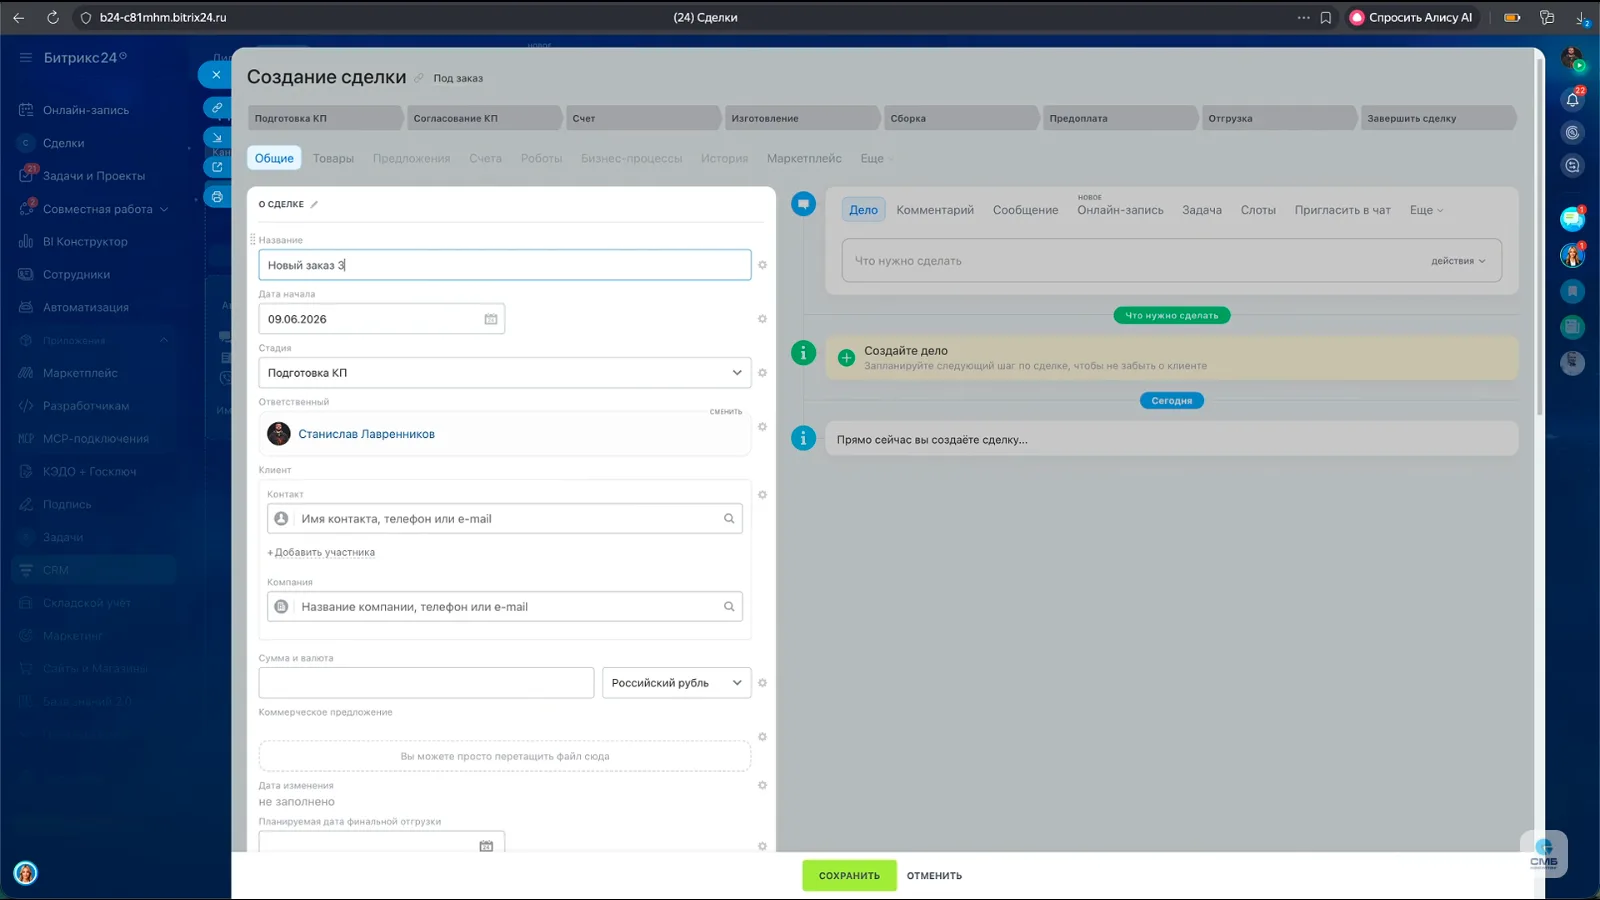Open Стадия dropdown showing Подготовка КП

click(505, 373)
